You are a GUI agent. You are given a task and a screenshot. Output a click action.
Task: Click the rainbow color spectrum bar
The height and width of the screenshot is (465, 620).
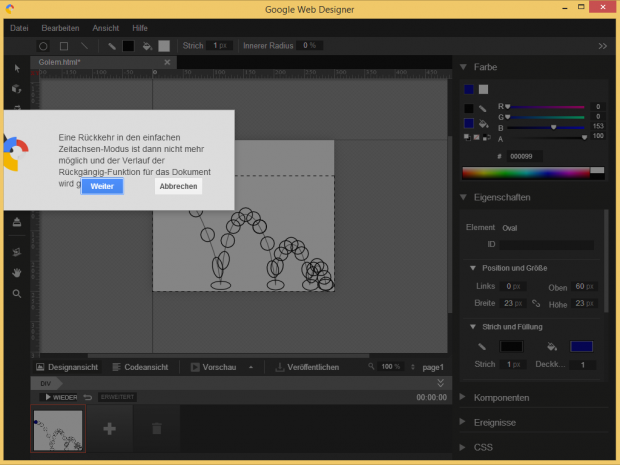(x=526, y=172)
